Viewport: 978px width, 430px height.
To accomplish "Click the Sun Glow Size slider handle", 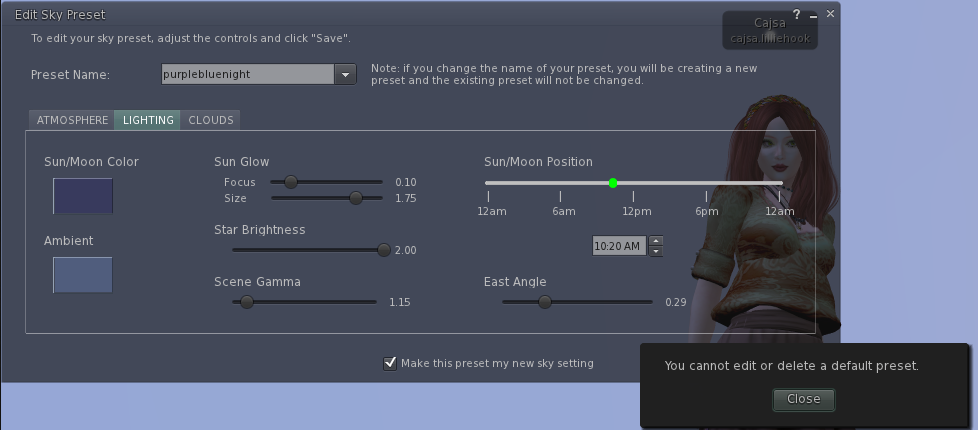I will 355,198.
